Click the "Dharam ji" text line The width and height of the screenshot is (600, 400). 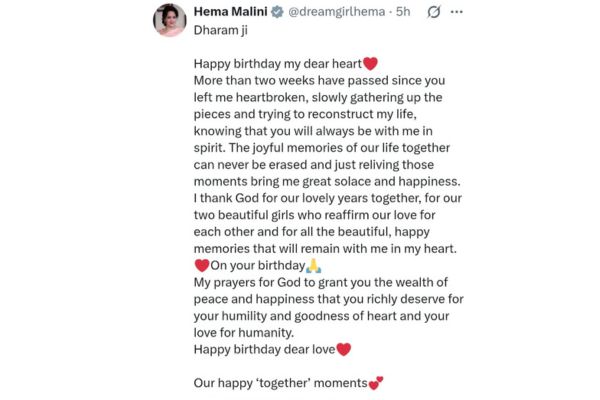click(x=219, y=30)
